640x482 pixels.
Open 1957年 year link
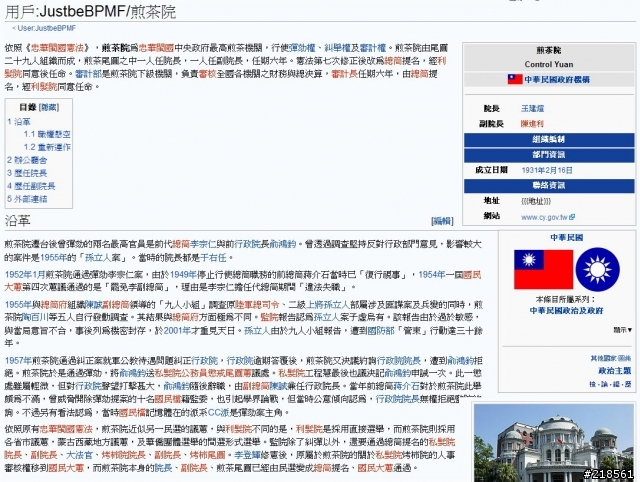pyautogui.click(x=18, y=361)
